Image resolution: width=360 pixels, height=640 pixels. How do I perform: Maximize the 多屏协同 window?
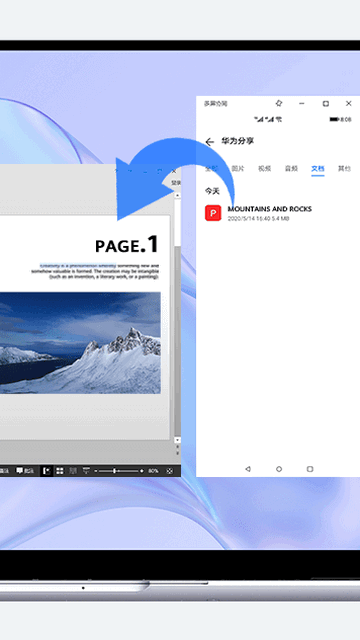point(325,104)
